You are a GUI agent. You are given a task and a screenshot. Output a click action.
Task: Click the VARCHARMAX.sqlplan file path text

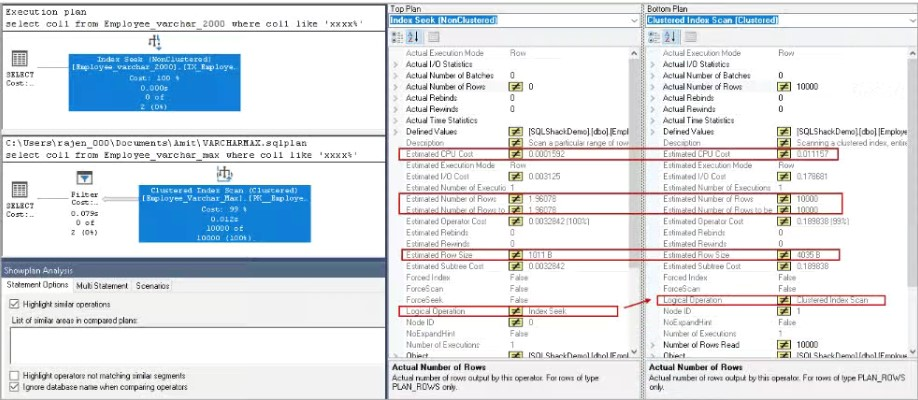click(x=156, y=143)
